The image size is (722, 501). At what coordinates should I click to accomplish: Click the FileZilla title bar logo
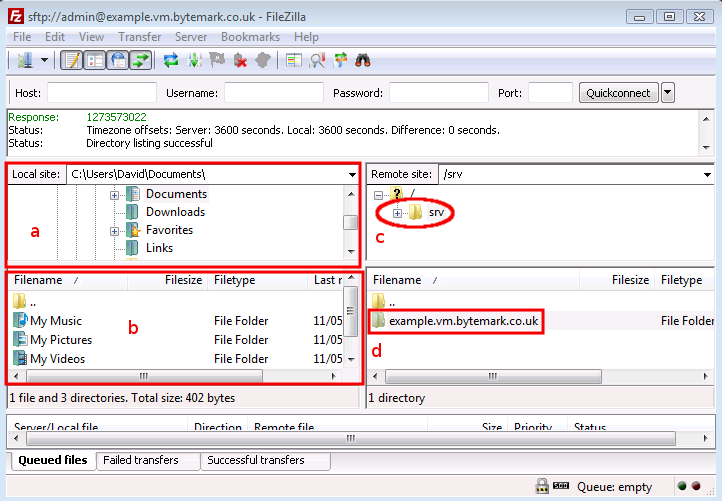pyautogui.click(x=15, y=16)
